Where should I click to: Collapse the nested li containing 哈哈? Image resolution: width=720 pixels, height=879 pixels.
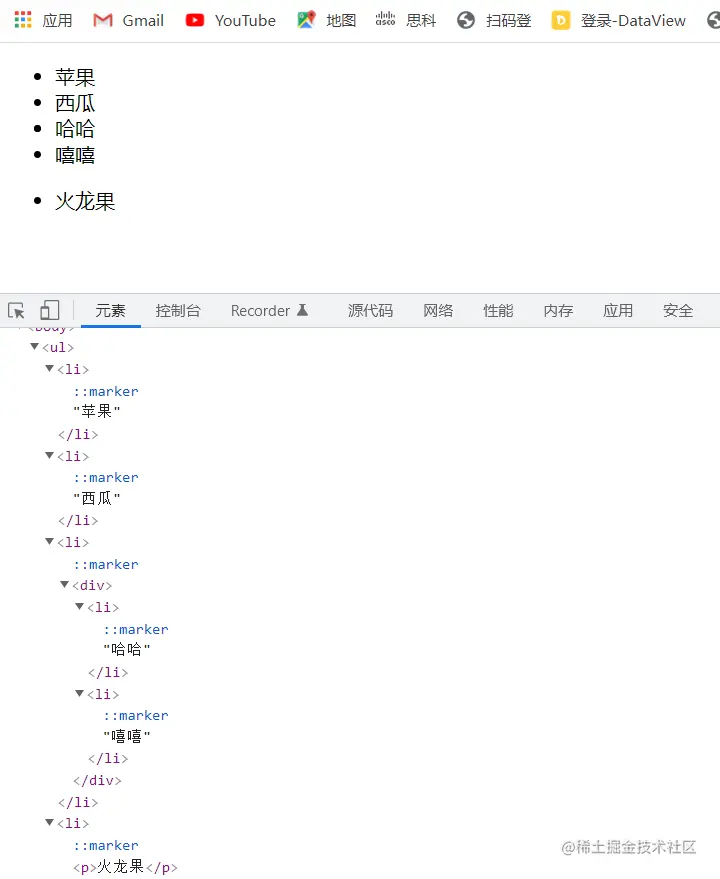click(80, 607)
